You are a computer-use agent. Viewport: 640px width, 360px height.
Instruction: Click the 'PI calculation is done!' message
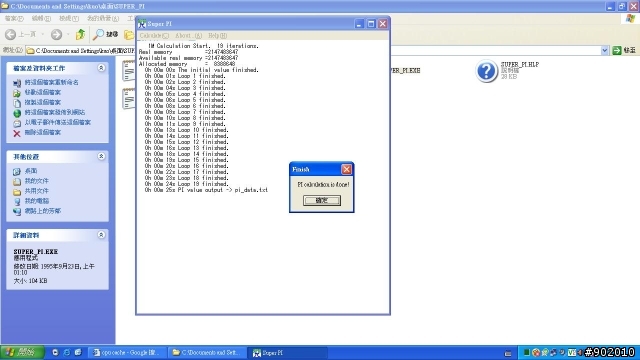point(323,184)
